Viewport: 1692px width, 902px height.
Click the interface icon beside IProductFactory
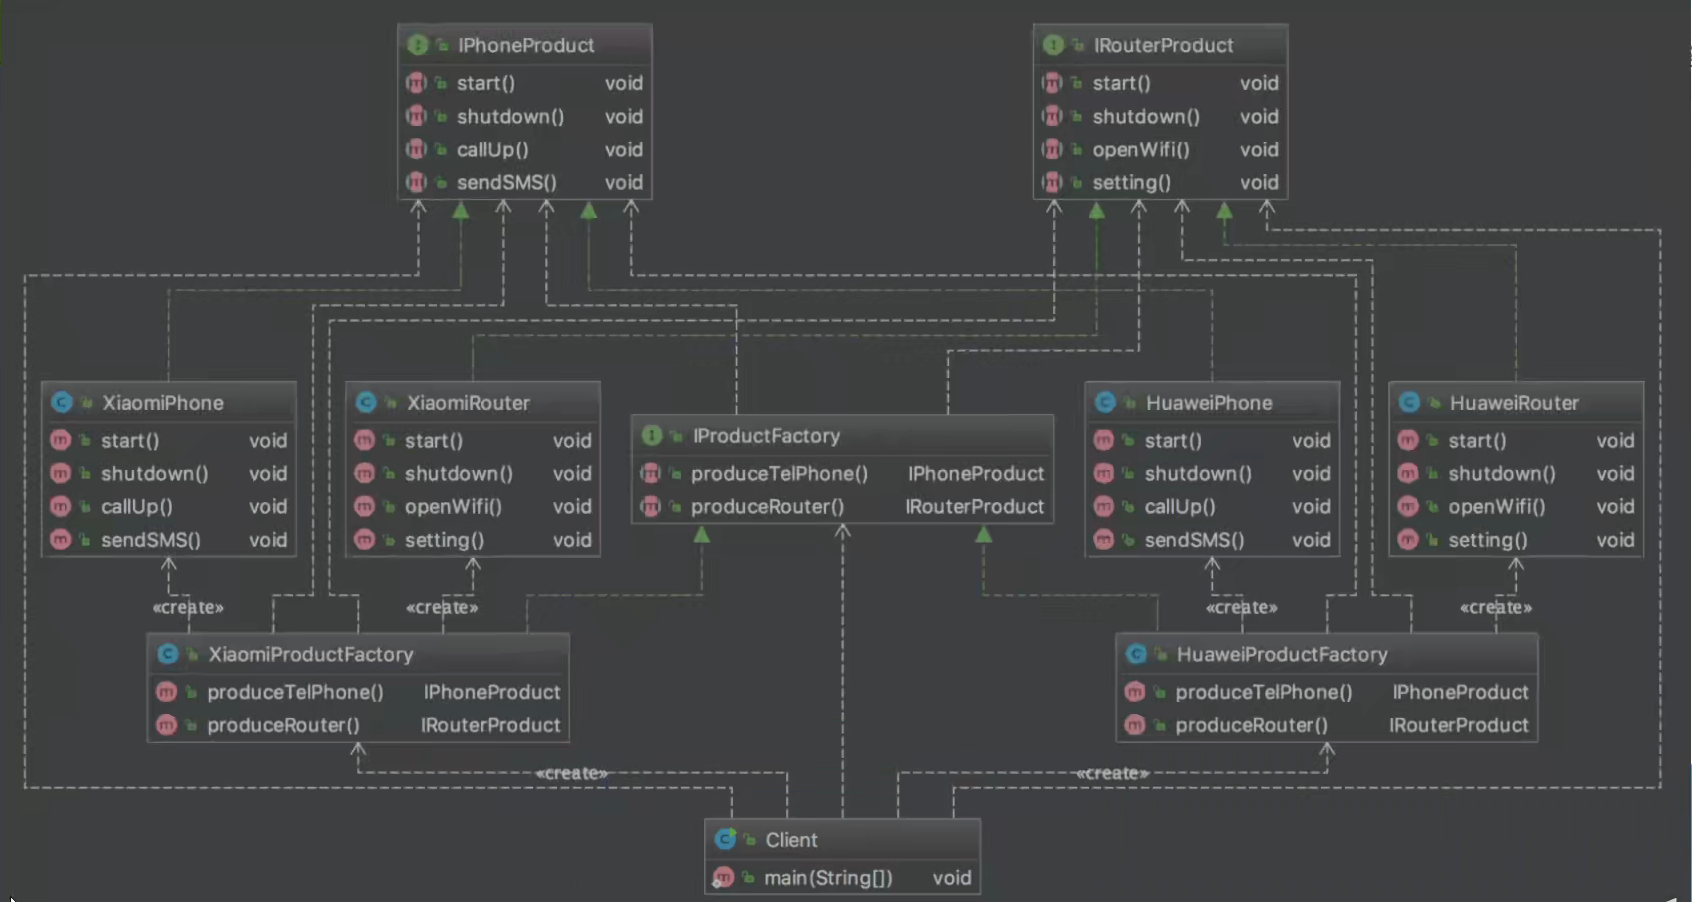pos(652,436)
